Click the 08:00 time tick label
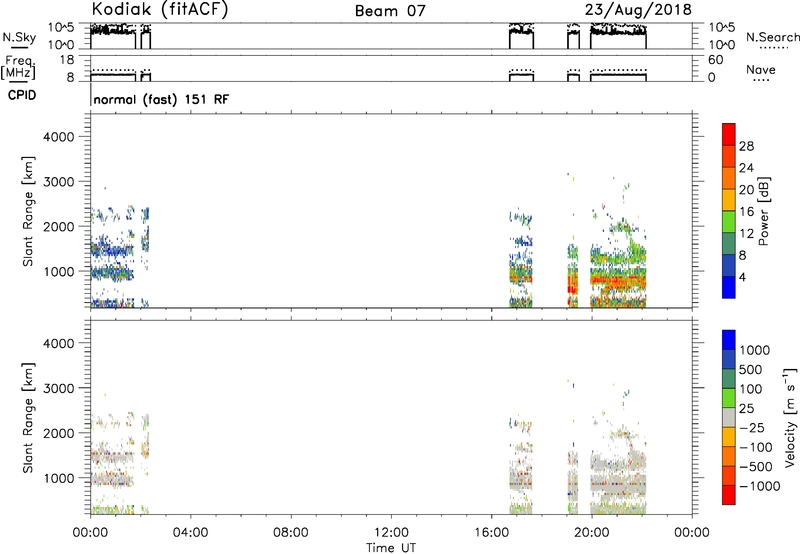The height and width of the screenshot is (554, 800). [x=290, y=533]
